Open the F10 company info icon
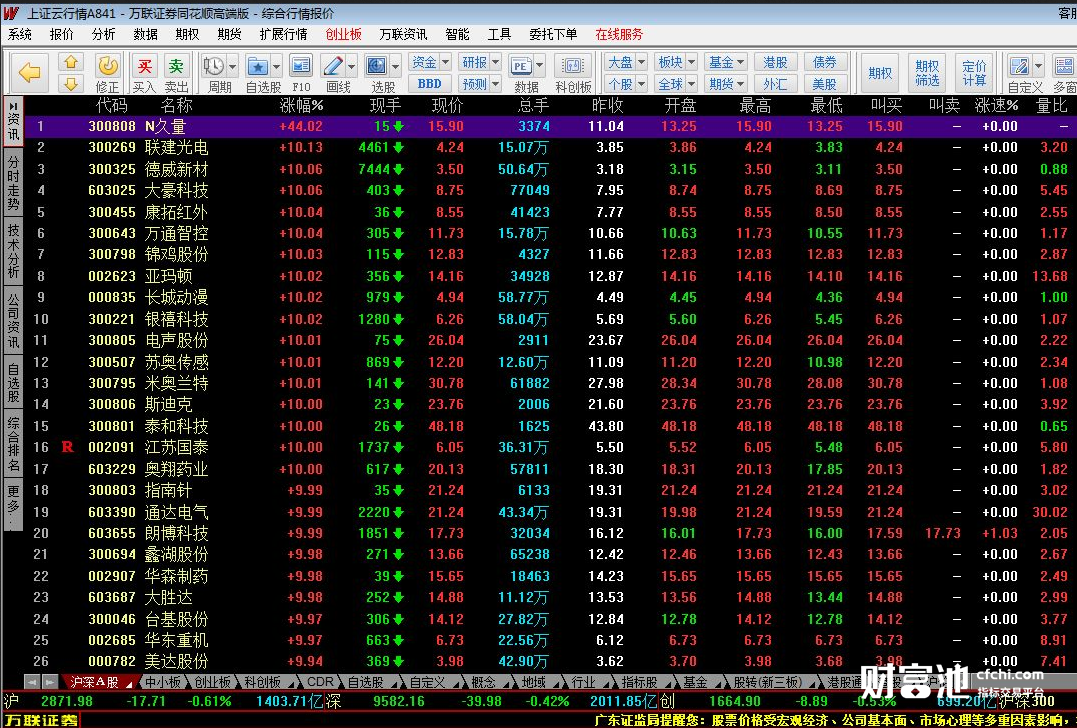Viewport: 1077px width, 728px height. (301, 66)
